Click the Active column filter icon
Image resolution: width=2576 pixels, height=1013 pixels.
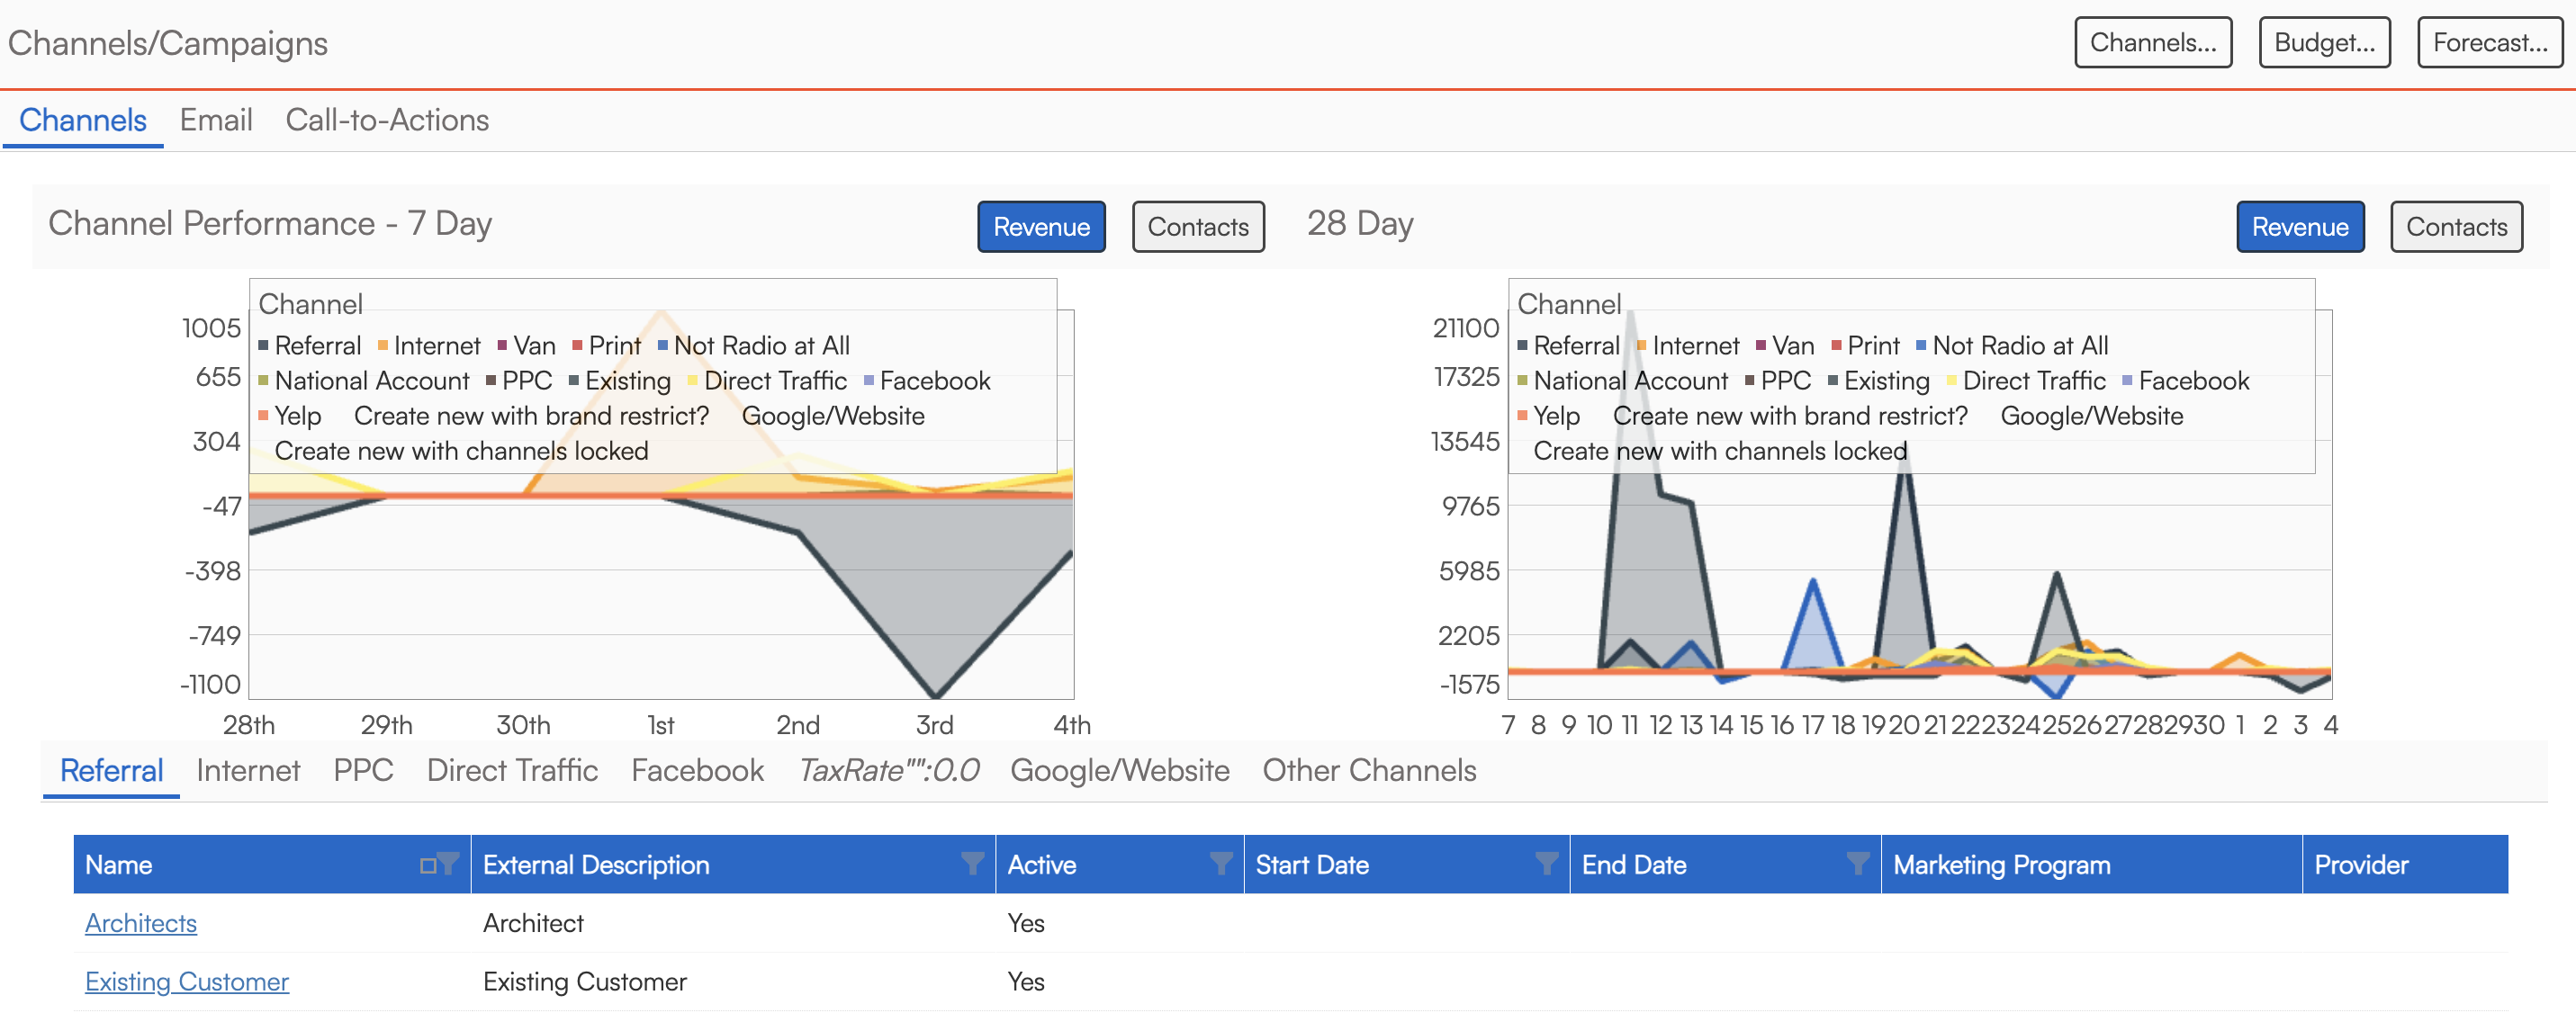(1220, 863)
